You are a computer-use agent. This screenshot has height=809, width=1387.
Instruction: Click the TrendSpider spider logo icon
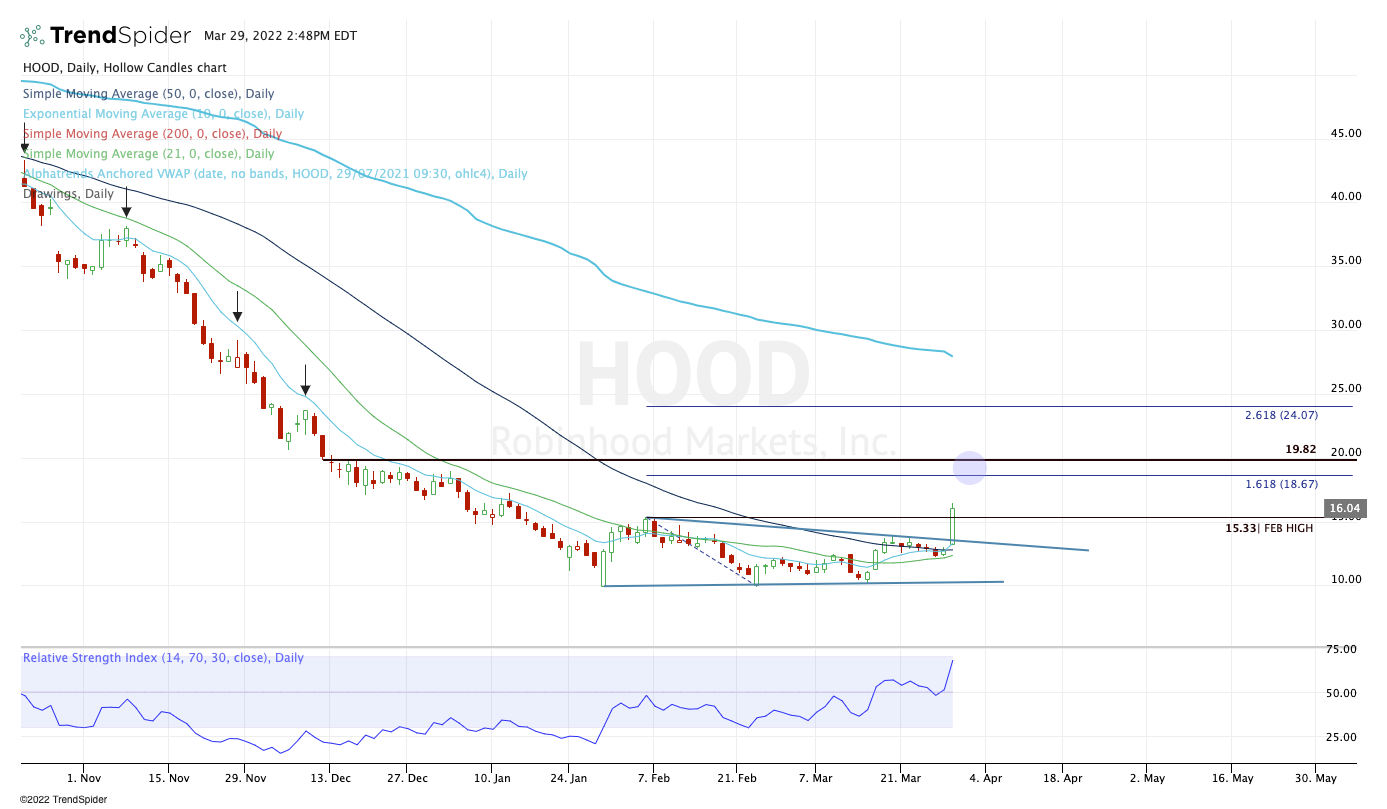point(32,36)
